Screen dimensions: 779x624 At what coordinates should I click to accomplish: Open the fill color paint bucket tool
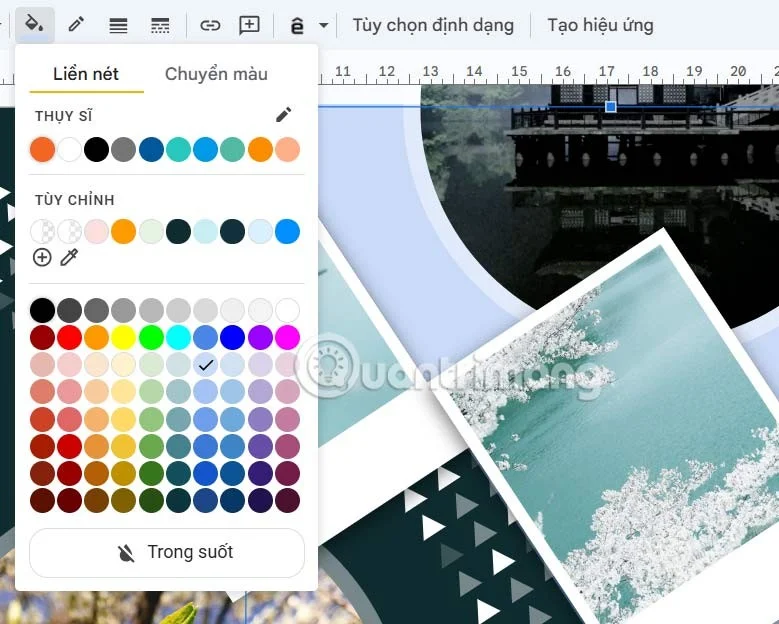point(34,24)
